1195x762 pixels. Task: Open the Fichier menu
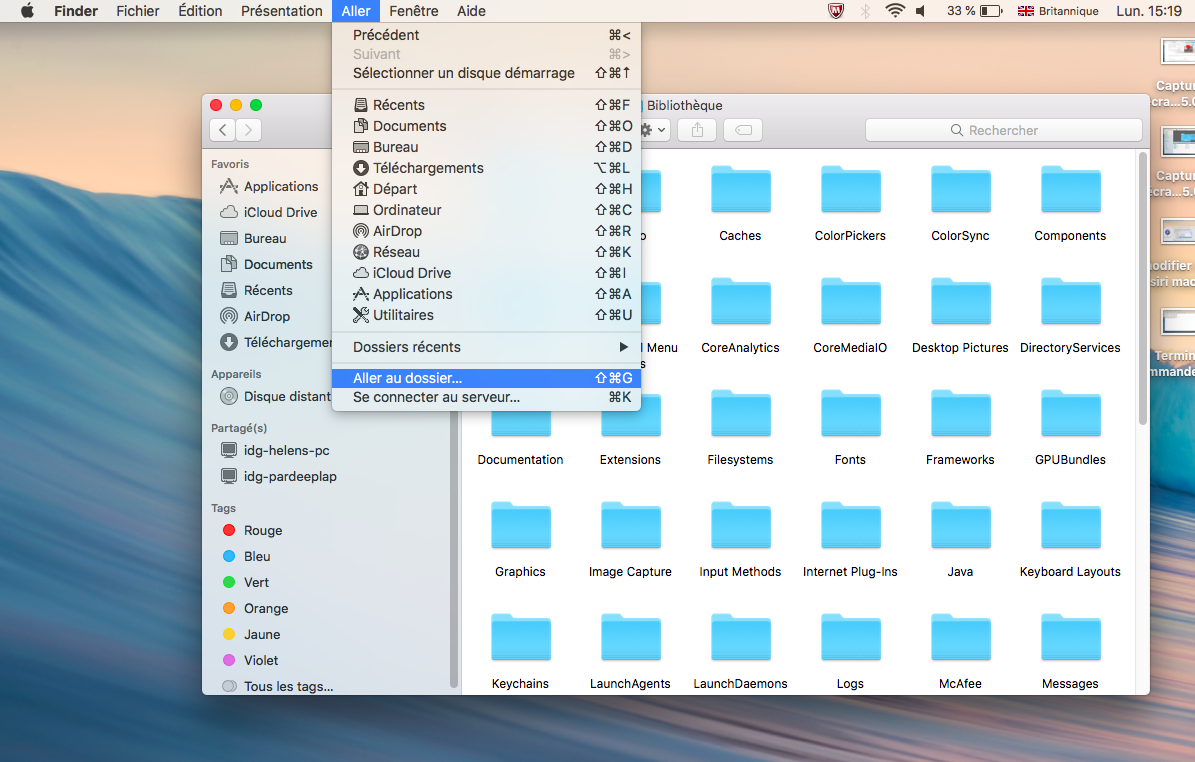[137, 11]
